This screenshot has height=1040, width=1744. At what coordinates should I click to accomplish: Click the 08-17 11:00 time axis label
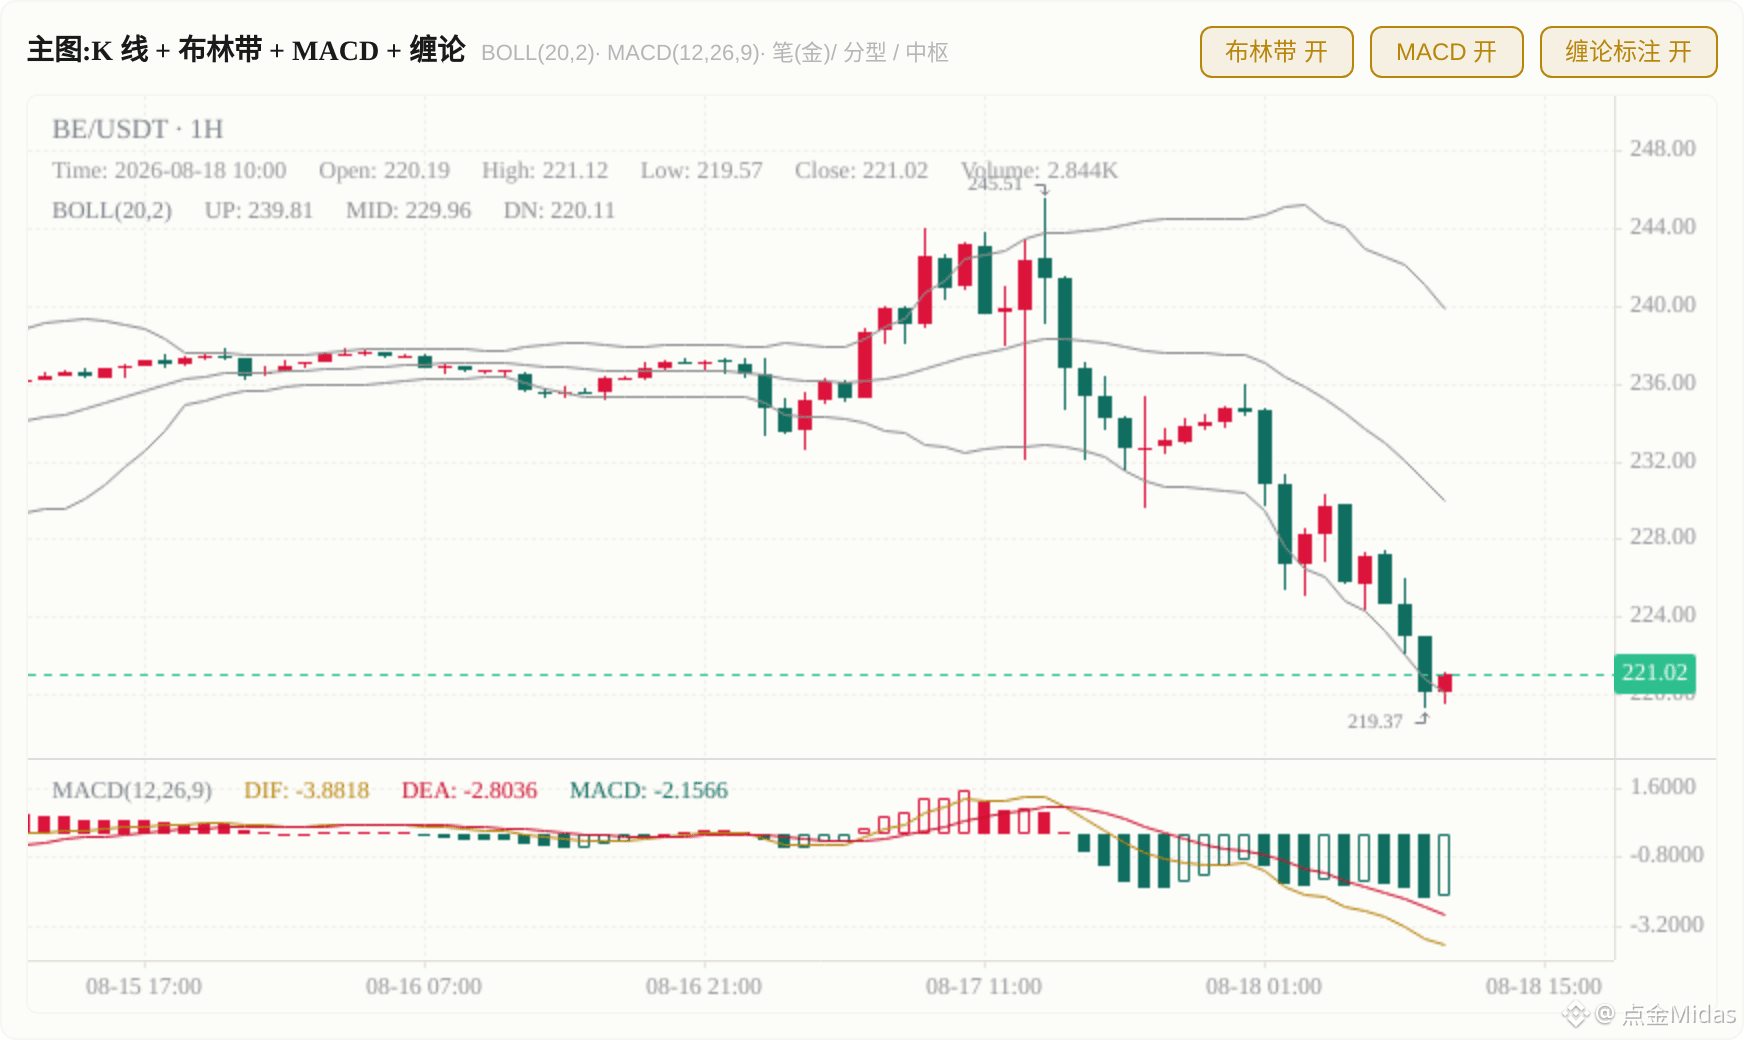[x=984, y=987]
